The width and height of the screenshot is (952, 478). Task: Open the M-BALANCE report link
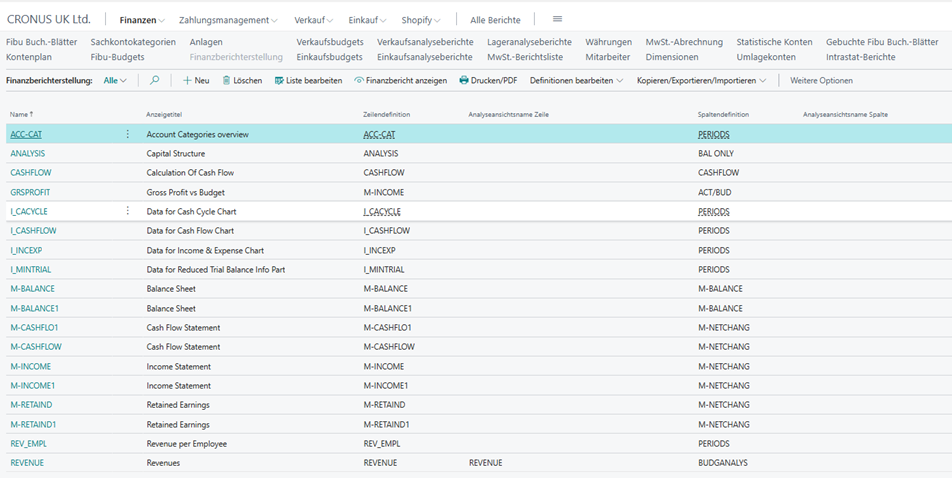pos(32,289)
